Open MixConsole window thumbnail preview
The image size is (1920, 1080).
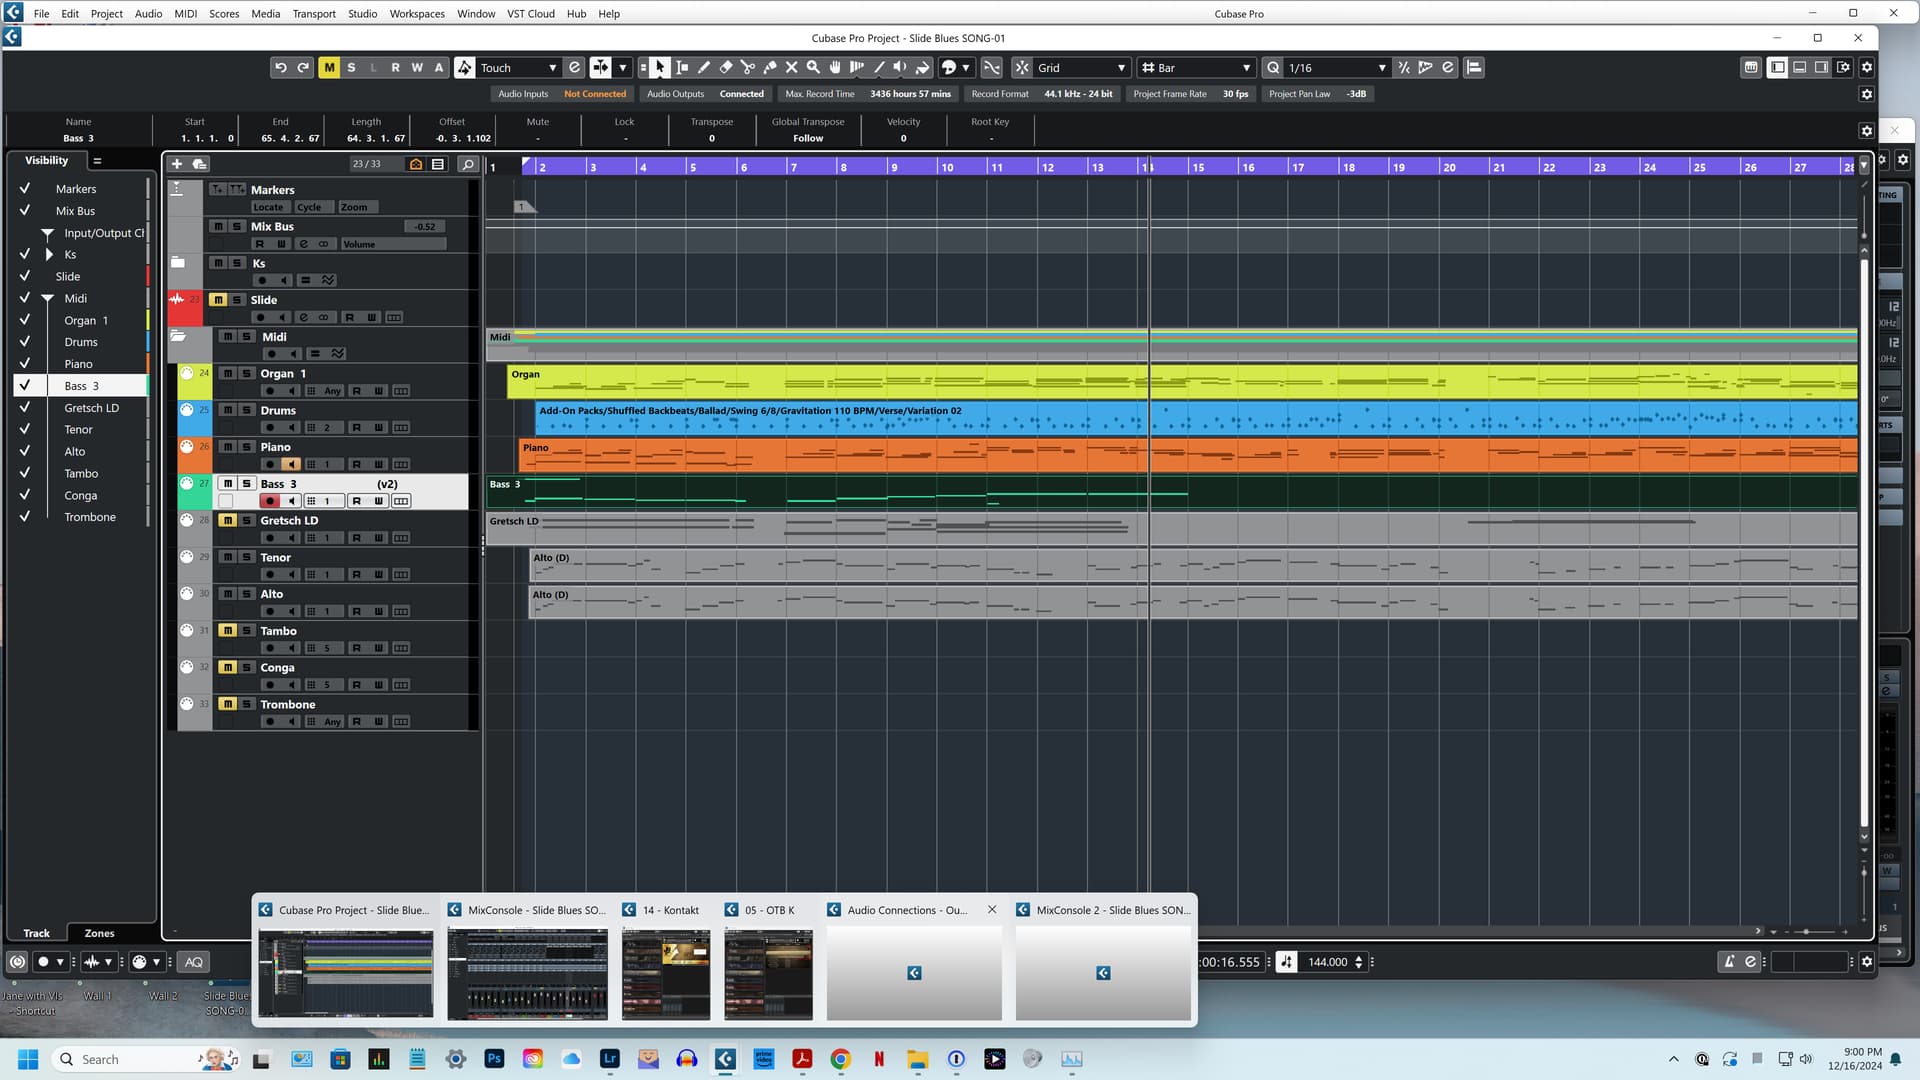[x=527, y=972]
